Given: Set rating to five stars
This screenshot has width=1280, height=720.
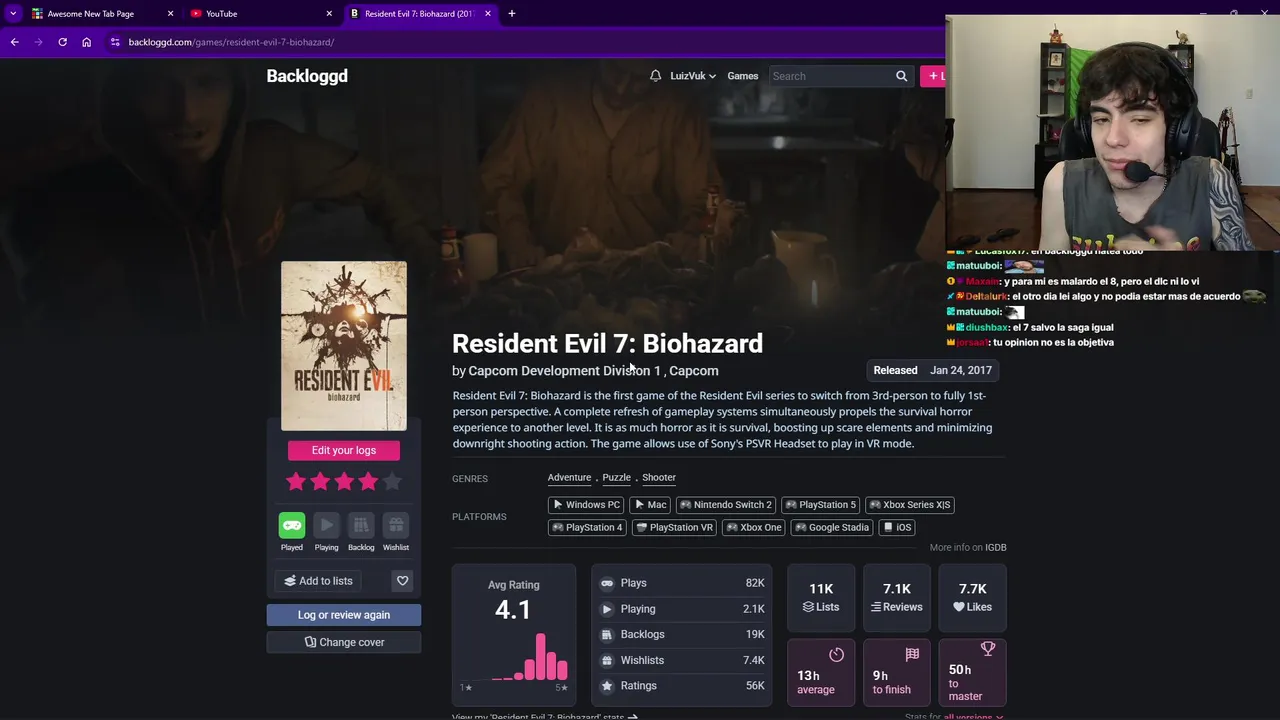Looking at the screenshot, I should [x=392, y=482].
